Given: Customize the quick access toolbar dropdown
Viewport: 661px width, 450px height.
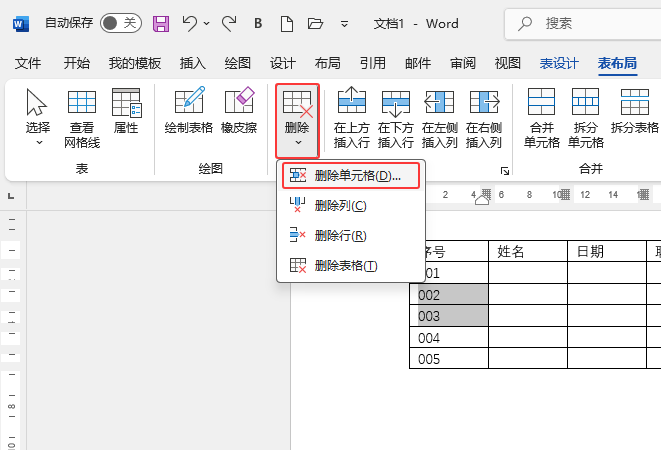Looking at the screenshot, I should point(344,24).
